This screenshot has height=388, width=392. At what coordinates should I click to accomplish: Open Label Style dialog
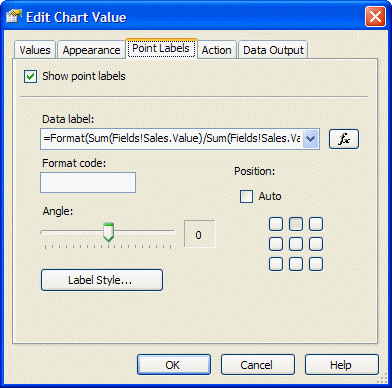tap(102, 280)
